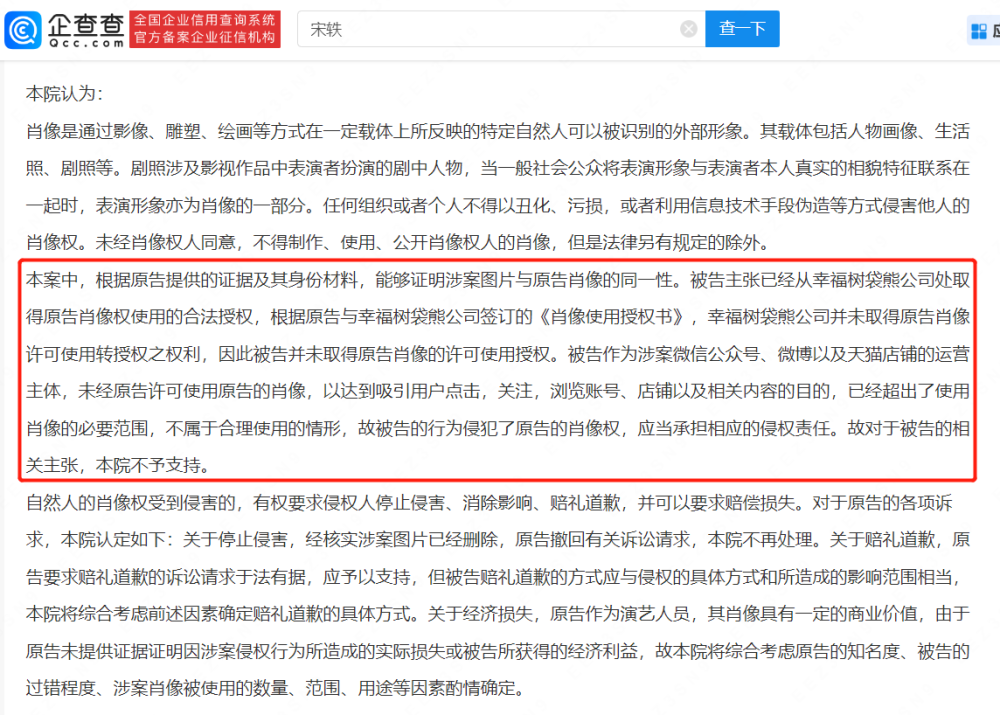Click the line starting 本院将综合考虑前述因素

pos(497,614)
